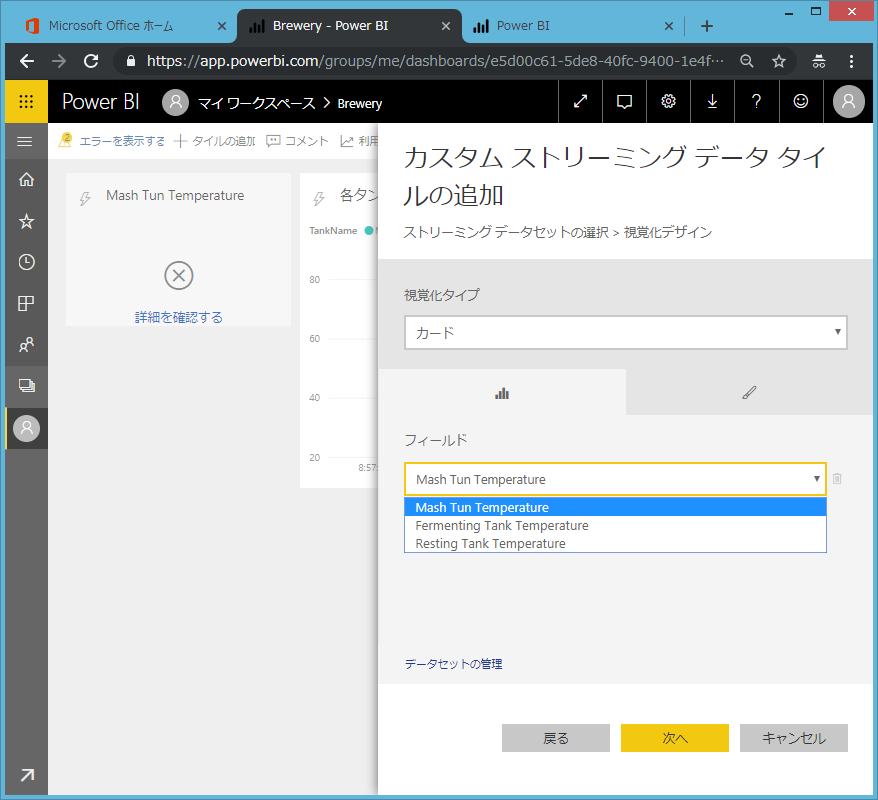878x800 pixels.
Task: Click the header user avatar beside マイ ワークスペース
Action: tap(175, 102)
